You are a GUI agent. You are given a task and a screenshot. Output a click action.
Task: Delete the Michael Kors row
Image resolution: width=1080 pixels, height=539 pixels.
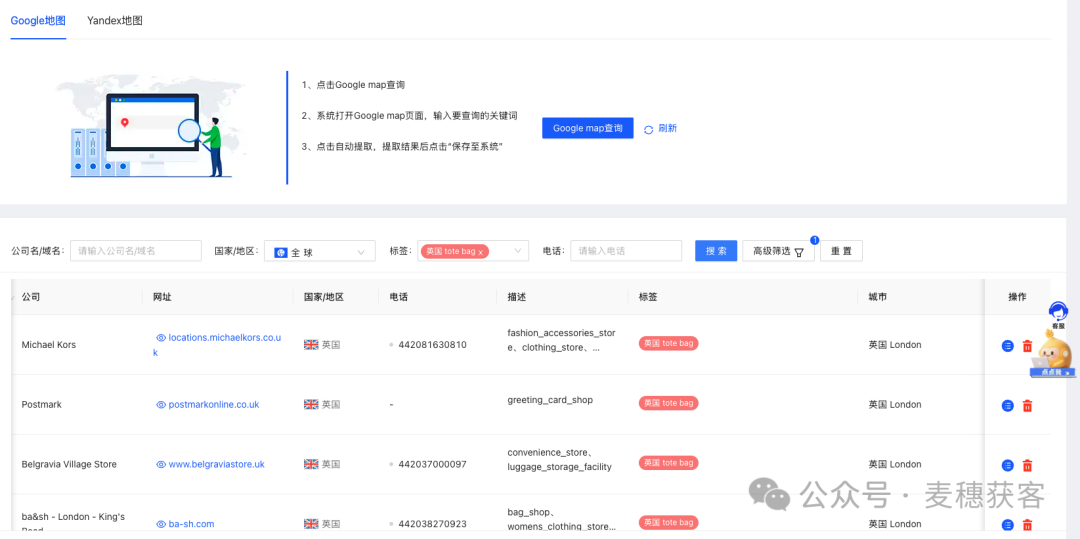tap(1027, 346)
